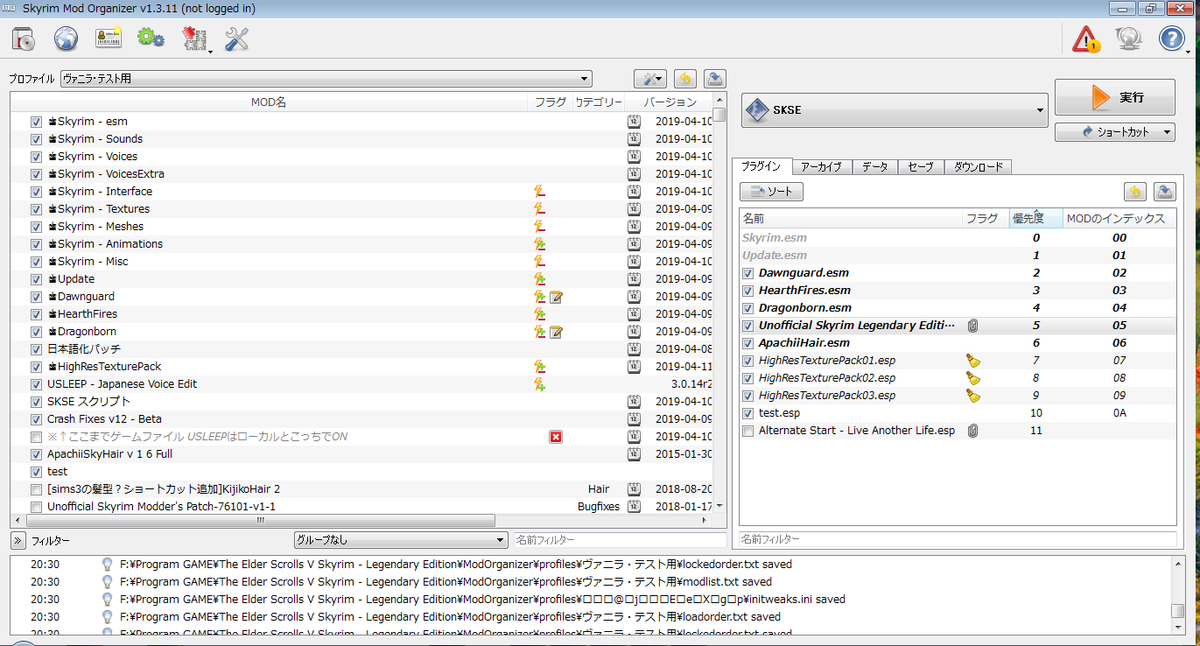Toggle test.esp plugin checkbox
The image size is (1200, 646).
click(x=748, y=413)
